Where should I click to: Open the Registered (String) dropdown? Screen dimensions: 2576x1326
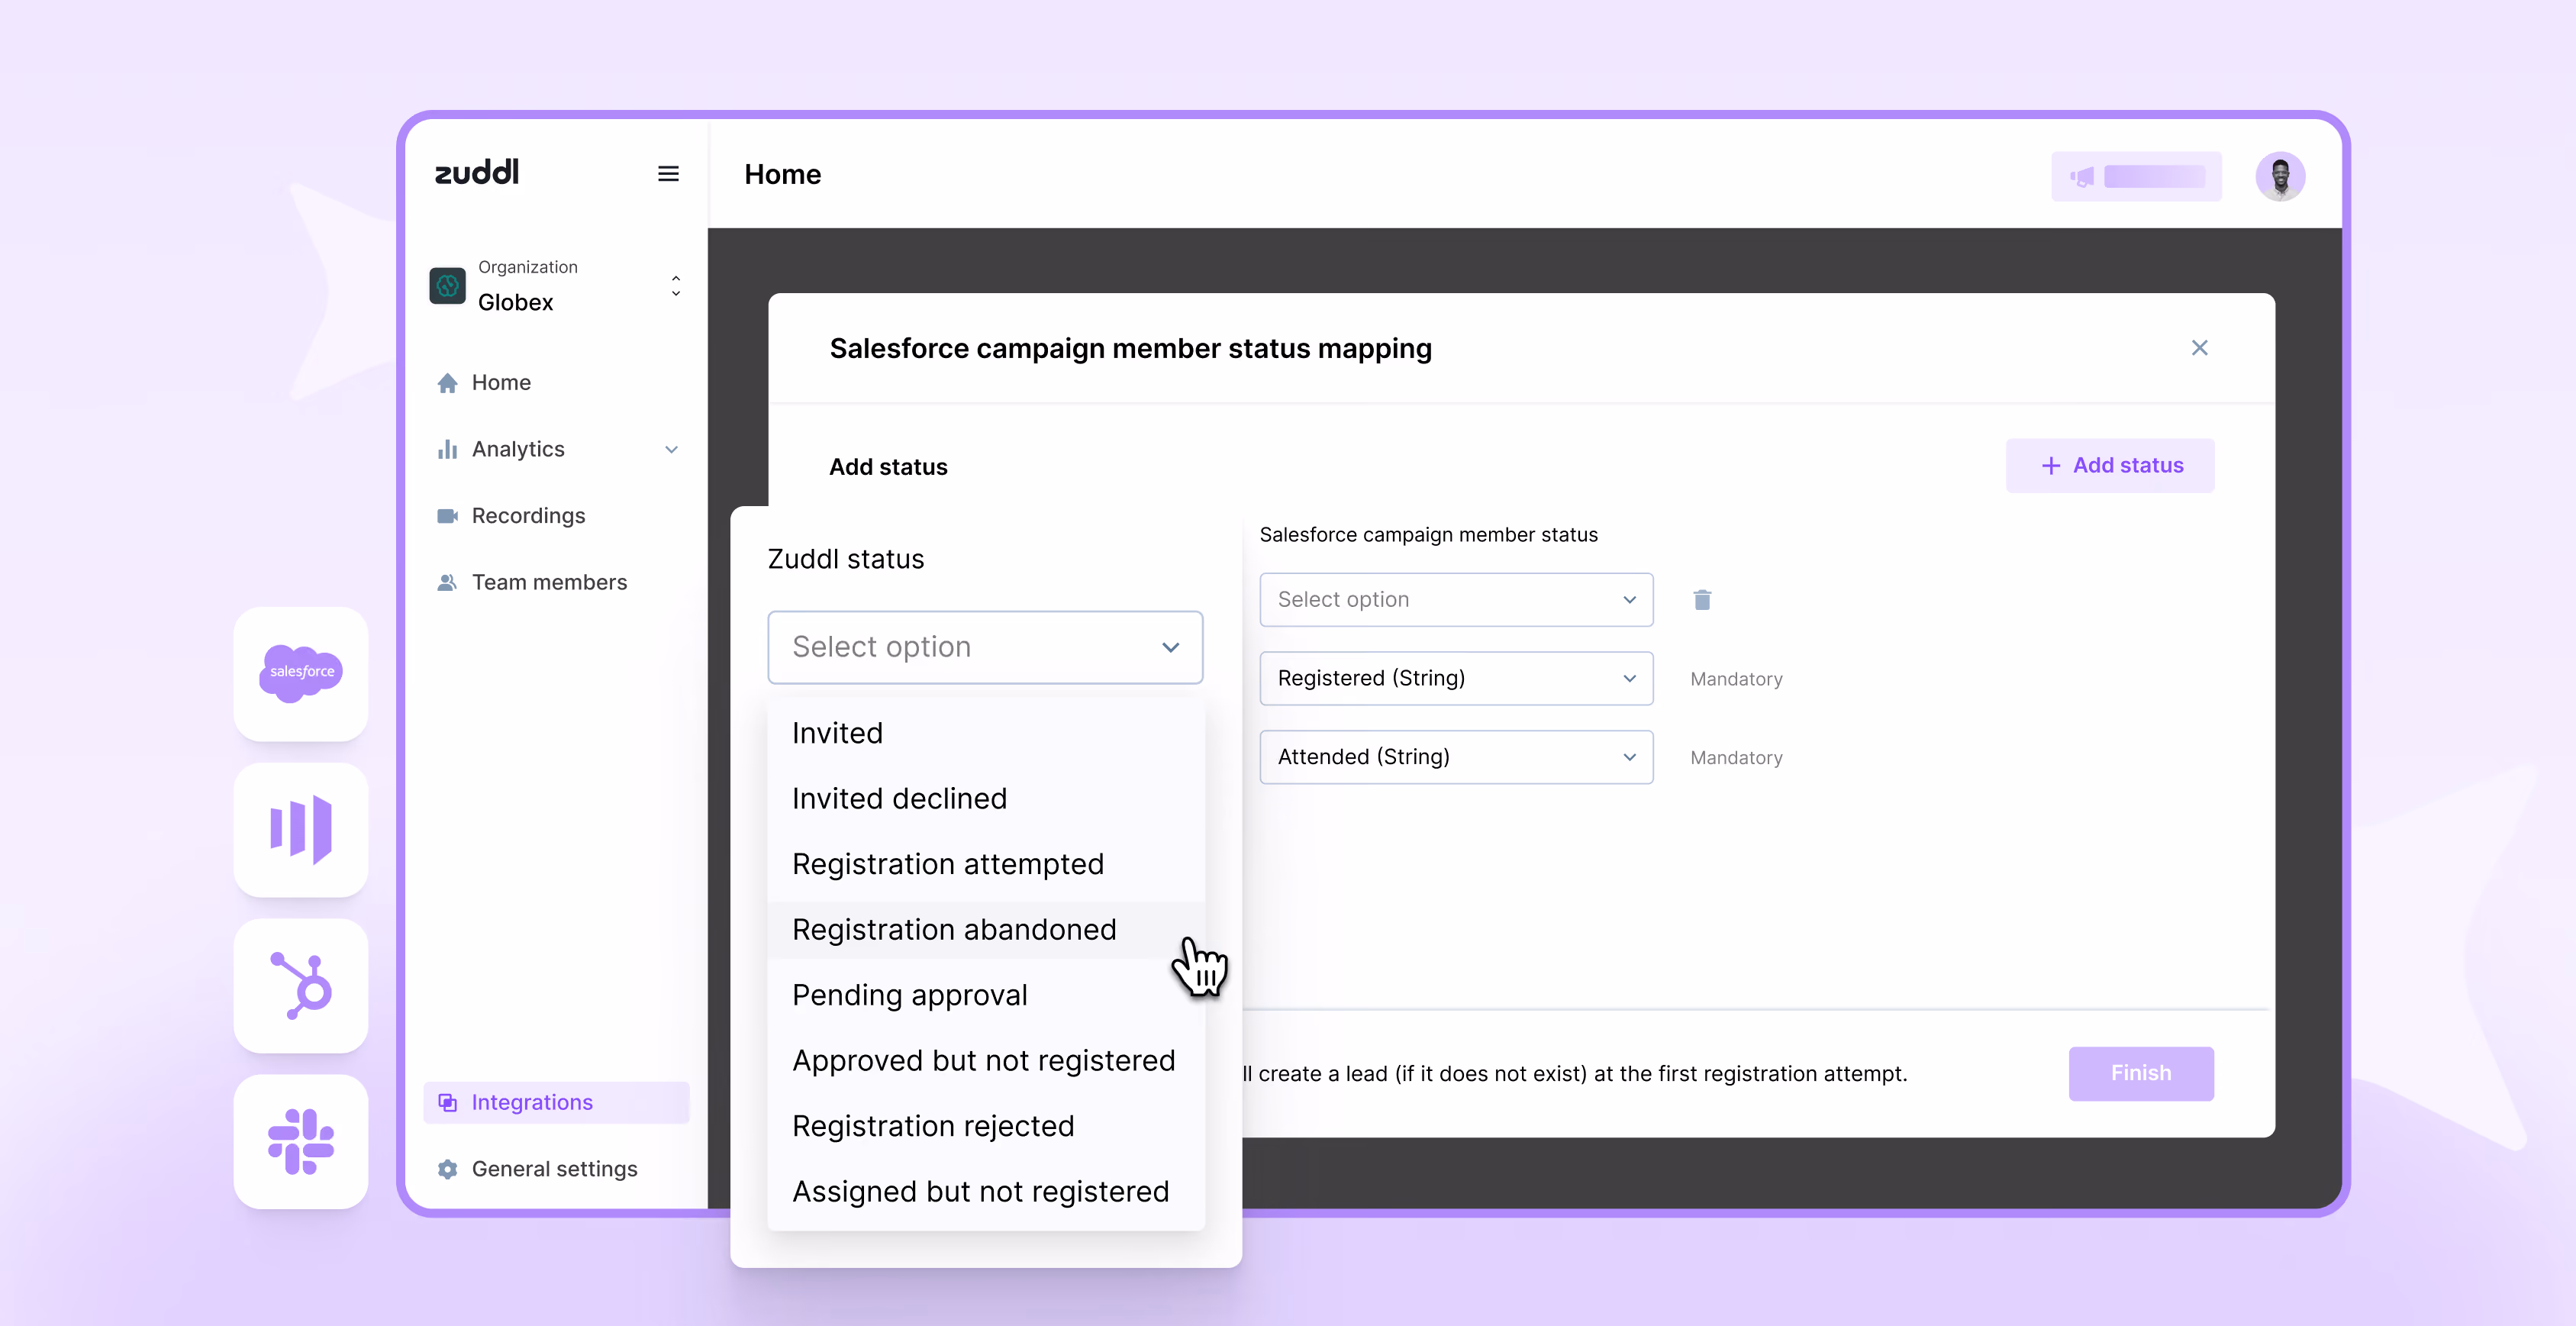click(x=1456, y=678)
